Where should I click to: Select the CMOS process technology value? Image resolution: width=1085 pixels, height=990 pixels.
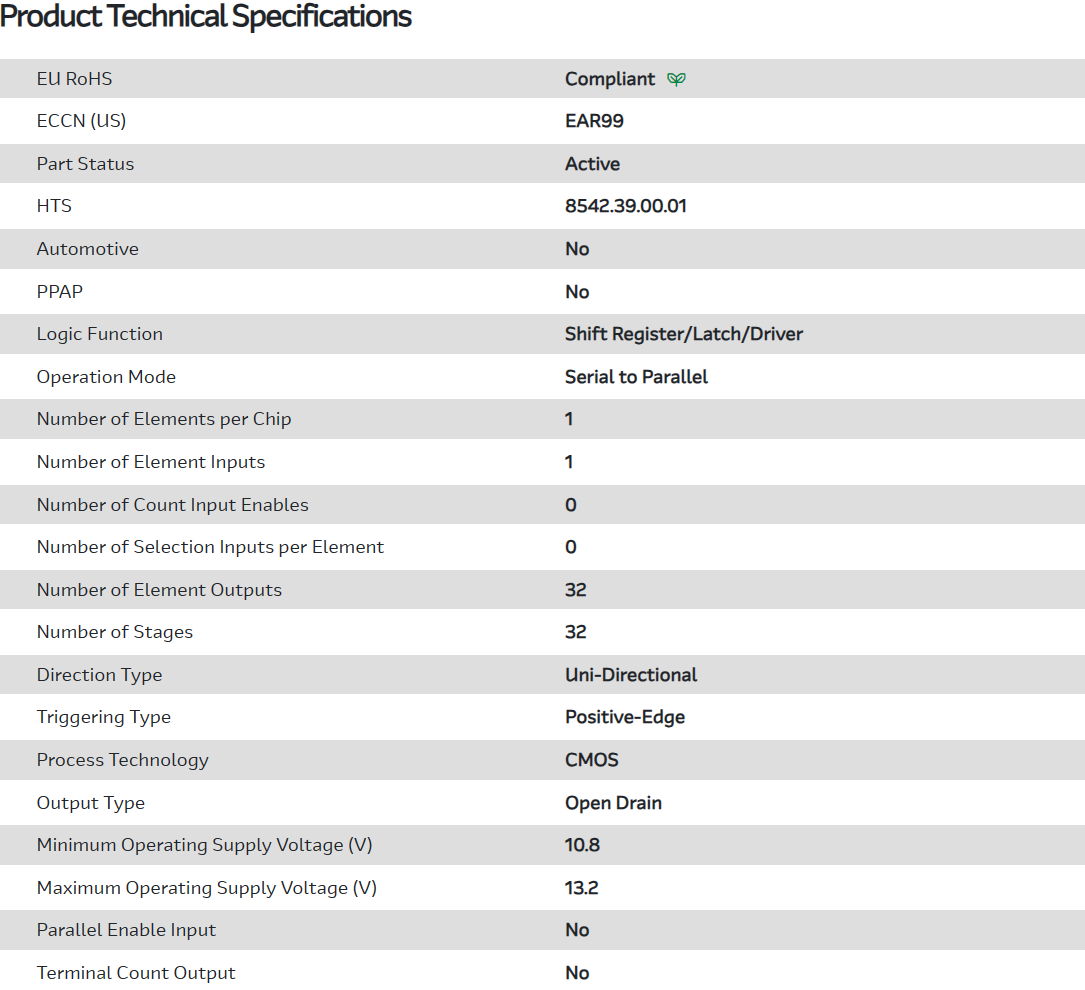[x=592, y=760]
